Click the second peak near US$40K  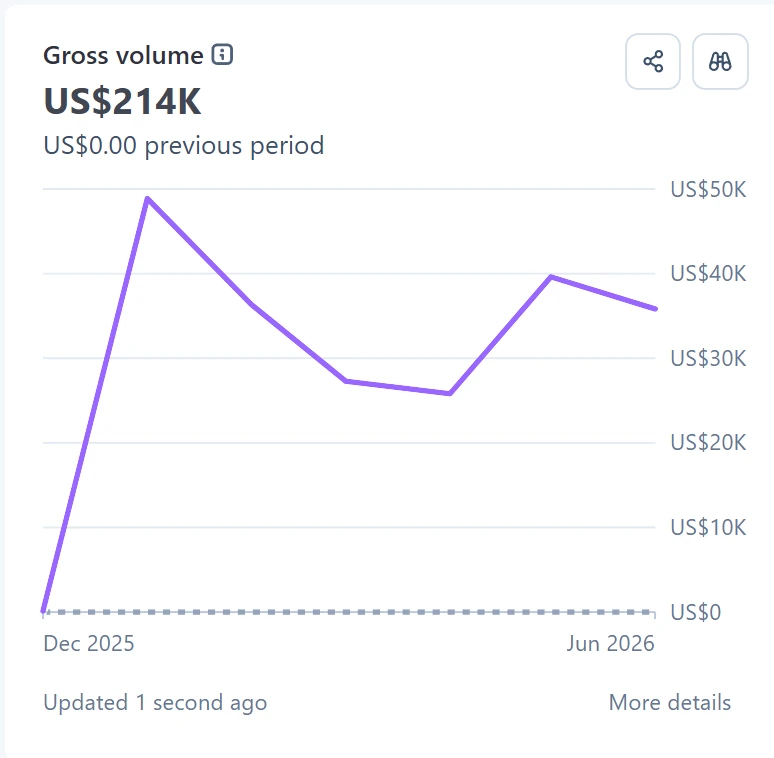tap(551, 277)
